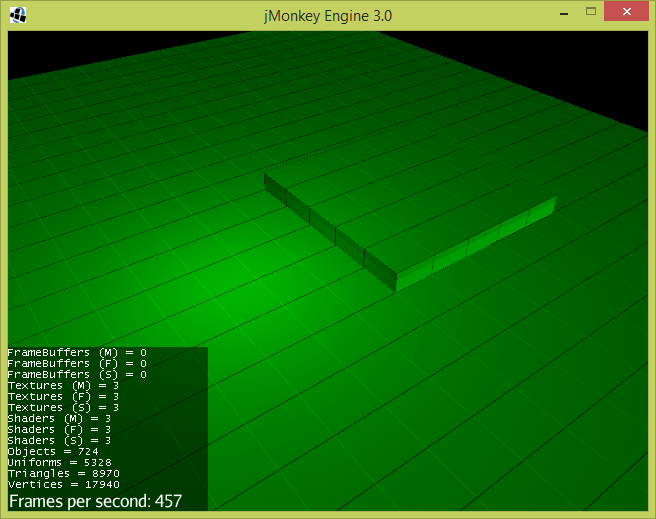Click the jMonkey Engine app icon
The width and height of the screenshot is (656, 519).
pyautogui.click(x=18, y=15)
